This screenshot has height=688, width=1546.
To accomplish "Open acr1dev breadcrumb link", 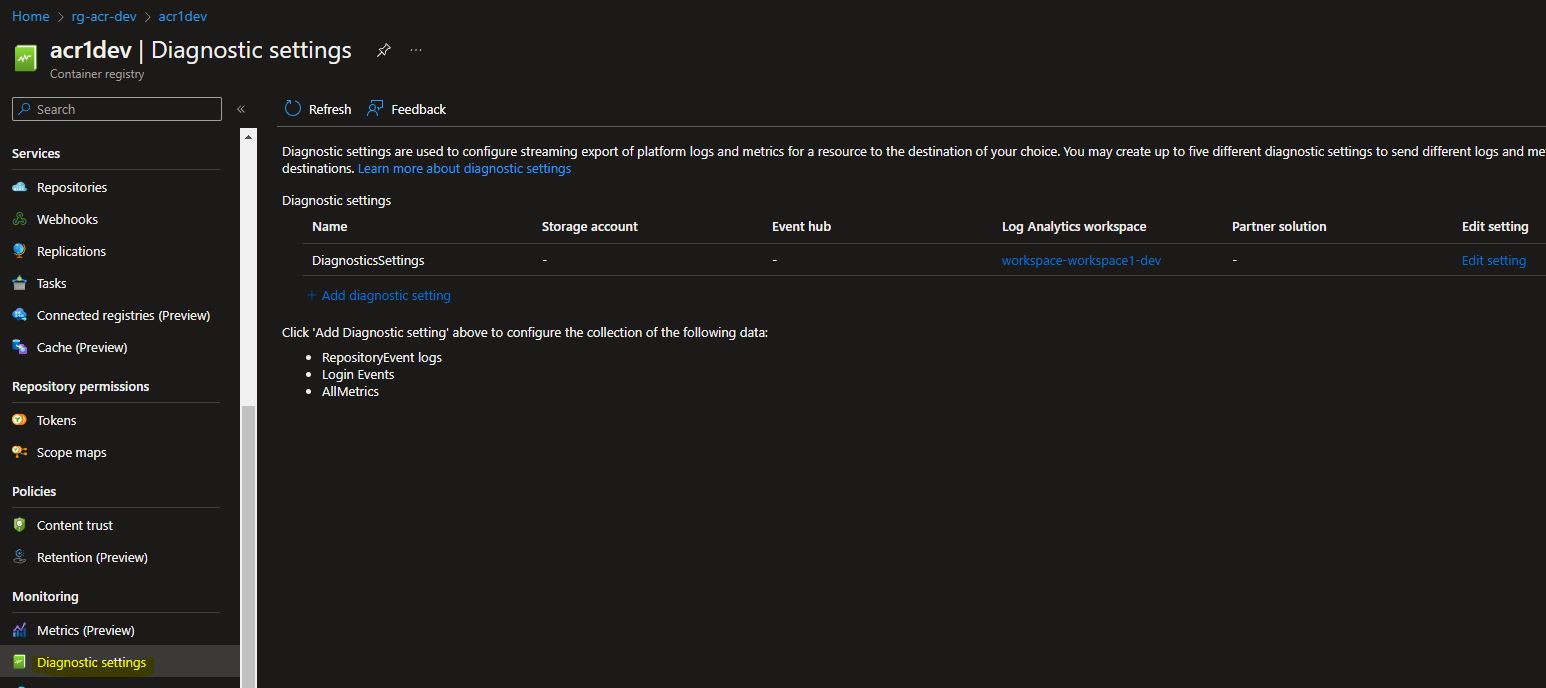I will pyautogui.click(x=183, y=16).
